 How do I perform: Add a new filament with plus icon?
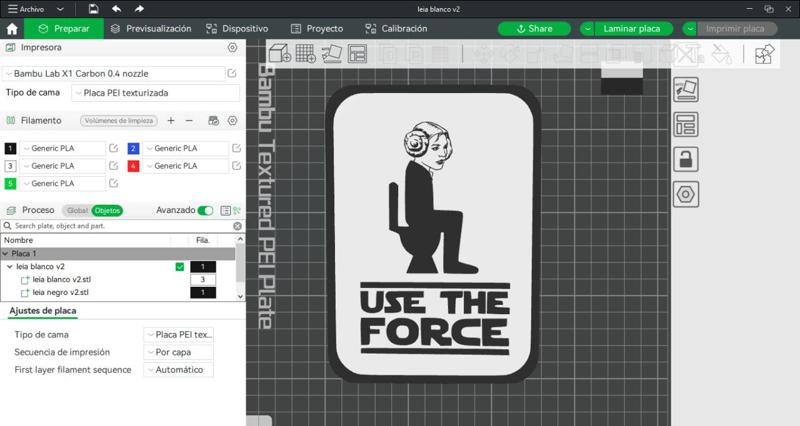click(x=171, y=120)
